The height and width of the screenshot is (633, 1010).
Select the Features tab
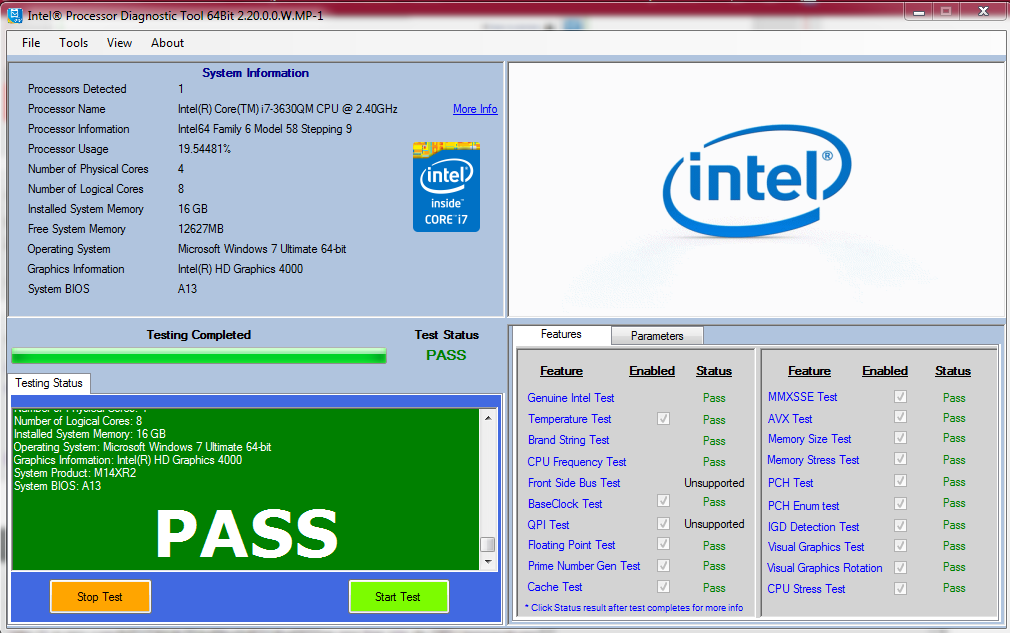pyautogui.click(x=561, y=334)
